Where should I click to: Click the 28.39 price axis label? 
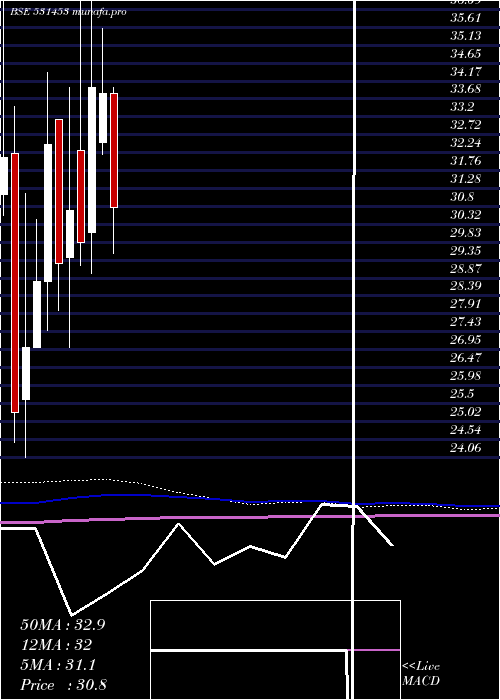coord(466,286)
